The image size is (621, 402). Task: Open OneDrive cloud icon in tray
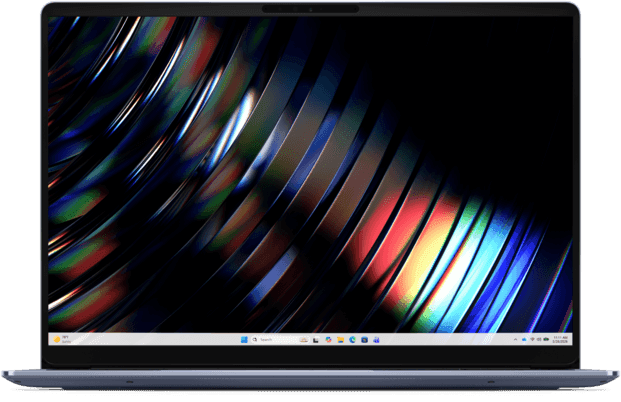click(524, 339)
